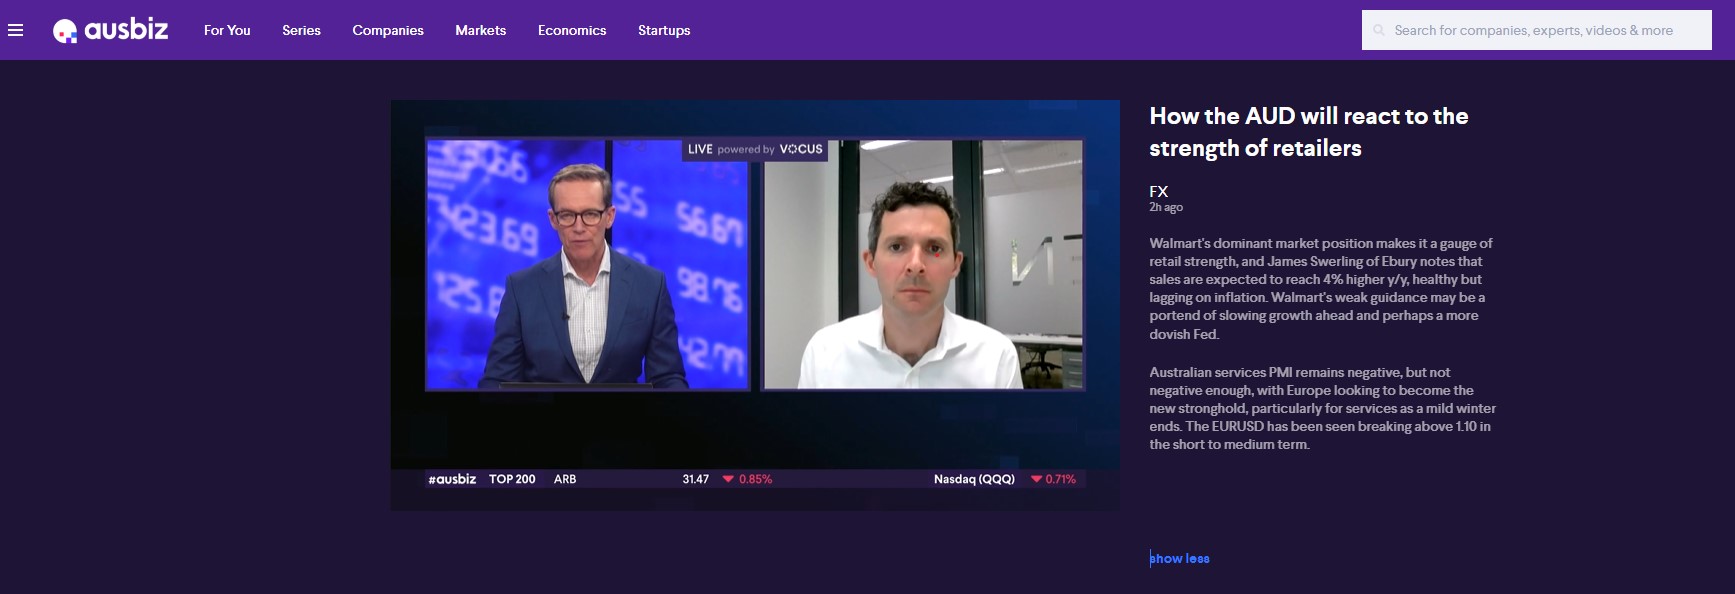Click the video player showing the interview

pos(755,305)
